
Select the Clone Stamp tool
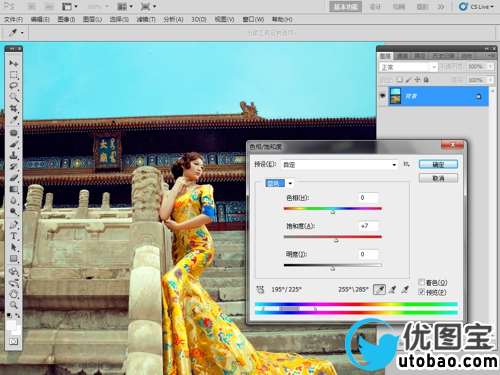point(14,155)
